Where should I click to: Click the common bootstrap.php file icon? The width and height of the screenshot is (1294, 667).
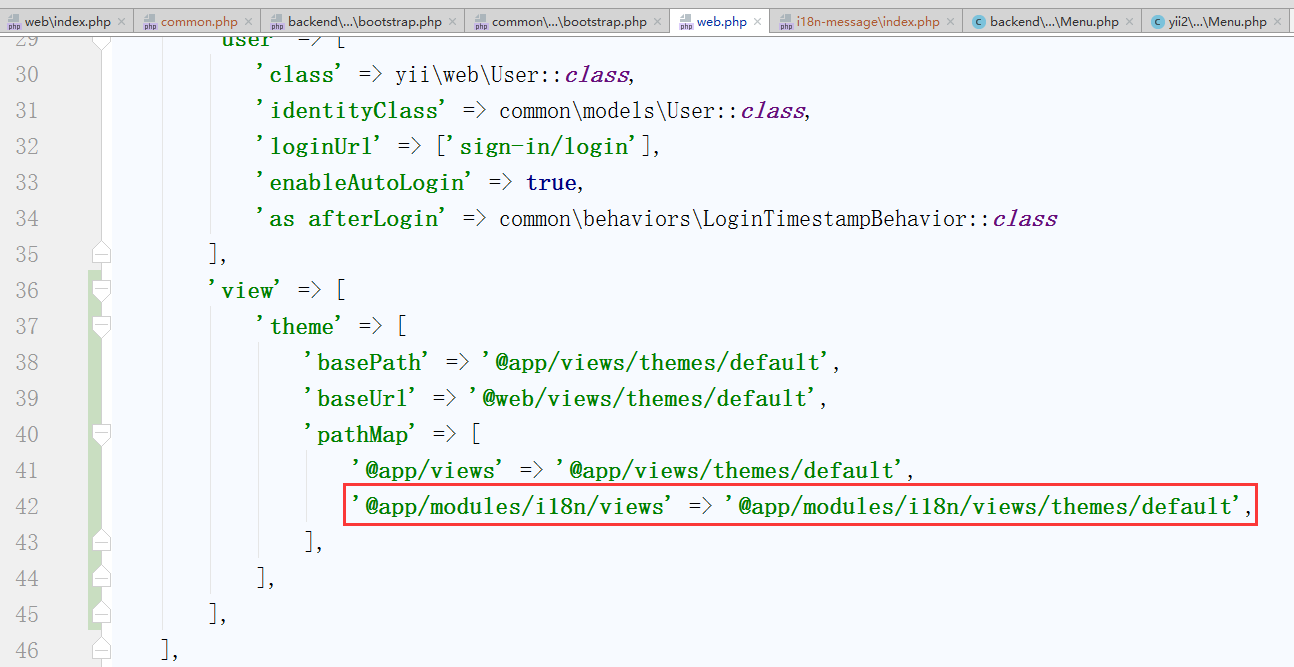pyautogui.click(x=481, y=21)
